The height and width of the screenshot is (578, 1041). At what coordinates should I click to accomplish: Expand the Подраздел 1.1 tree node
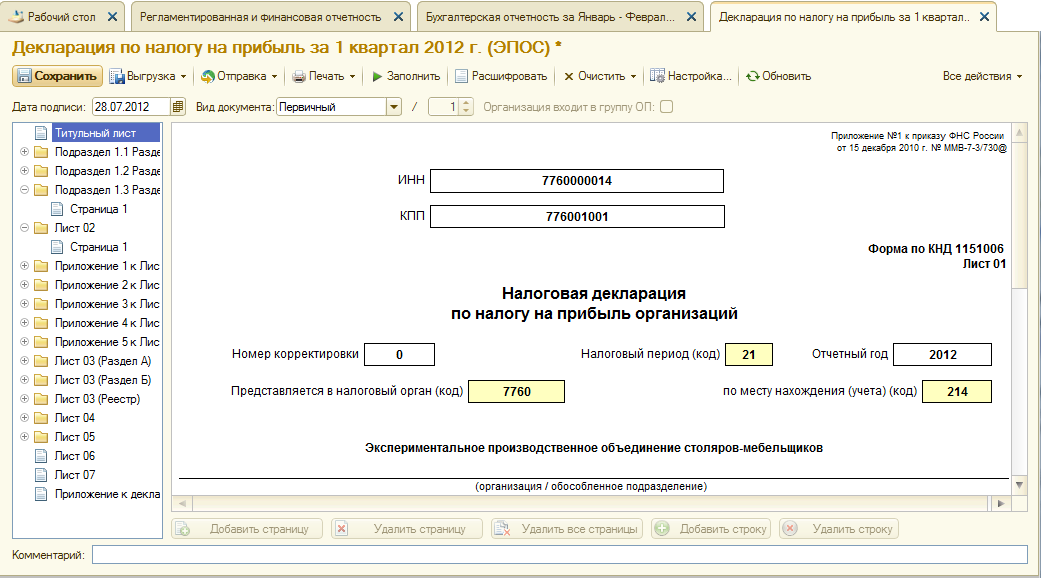coord(25,152)
